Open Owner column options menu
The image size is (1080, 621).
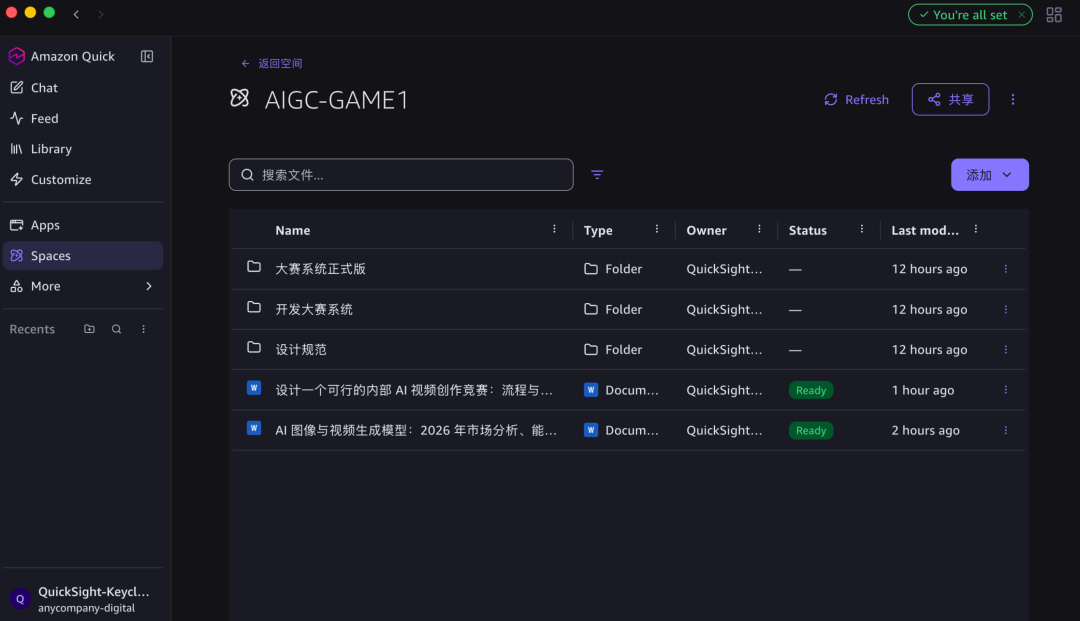pos(759,229)
